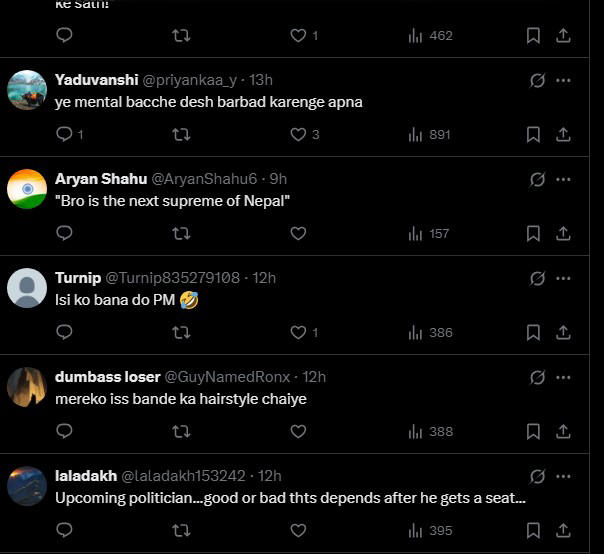604x554 pixels.
Task: Click Turnip's default profile avatar
Action: (27, 288)
